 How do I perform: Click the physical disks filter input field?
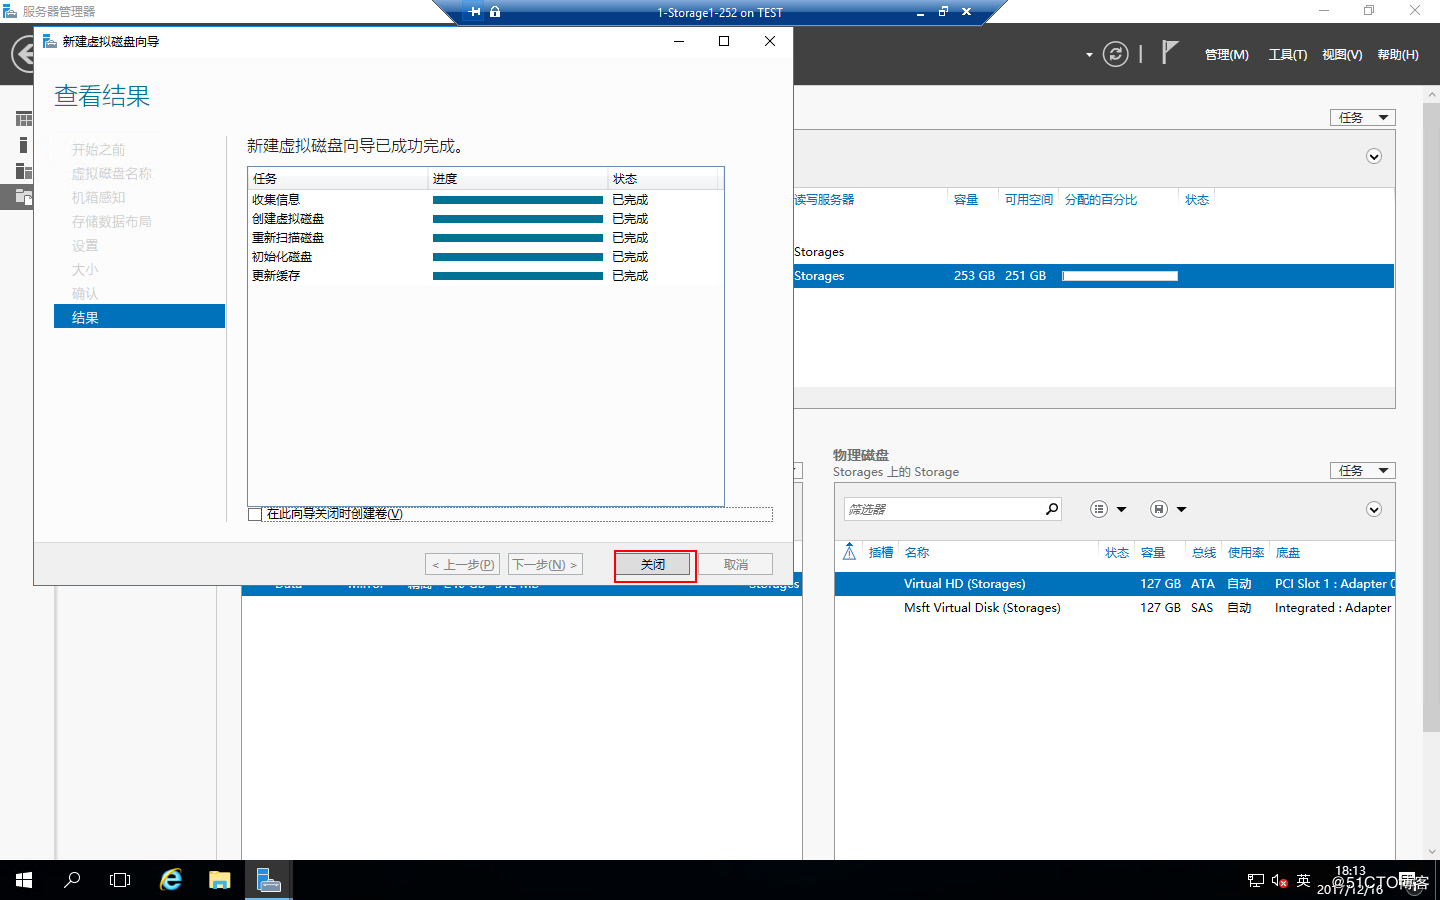[943, 509]
